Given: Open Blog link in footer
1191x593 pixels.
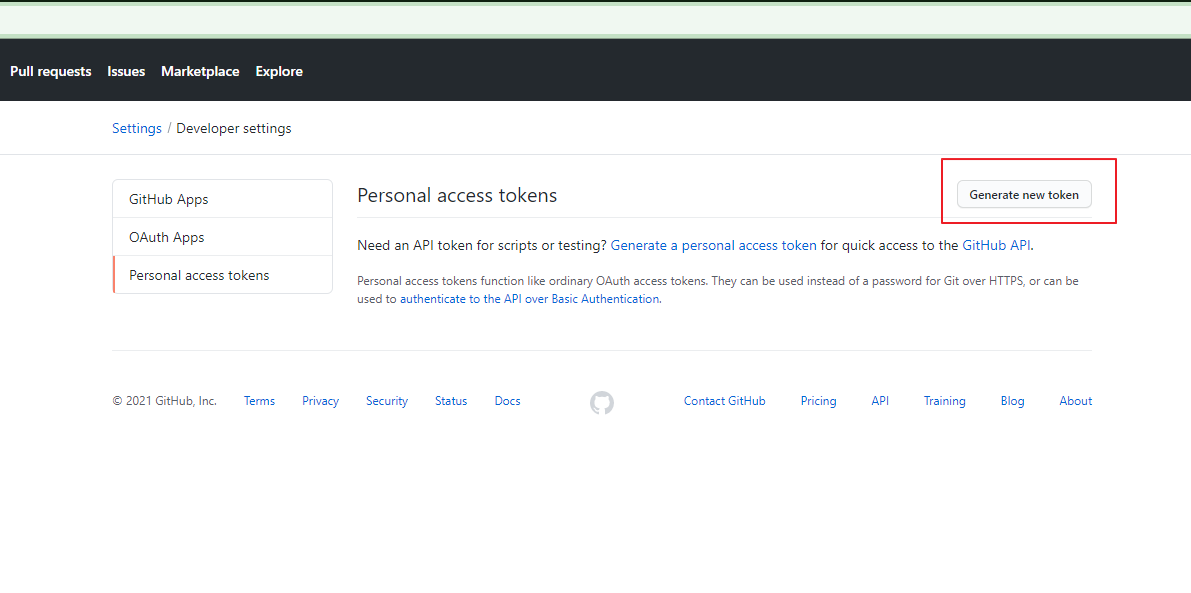Looking at the screenshot, I should tap(1013, 401).
